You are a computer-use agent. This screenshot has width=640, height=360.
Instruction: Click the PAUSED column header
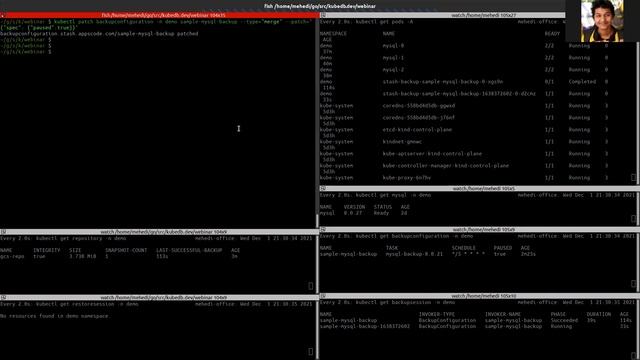502,248
